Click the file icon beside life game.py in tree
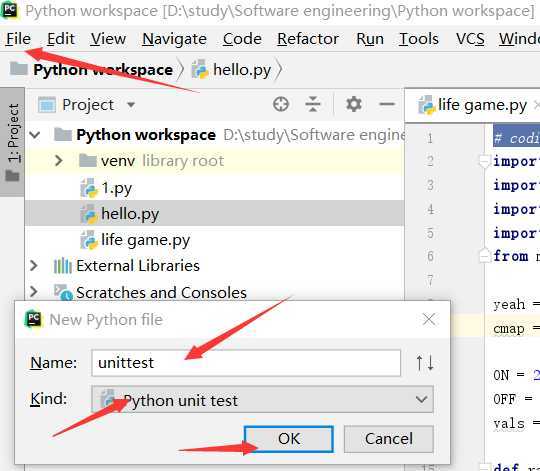The width and height of the screenshot is (540, 471). tap(89, 240)
